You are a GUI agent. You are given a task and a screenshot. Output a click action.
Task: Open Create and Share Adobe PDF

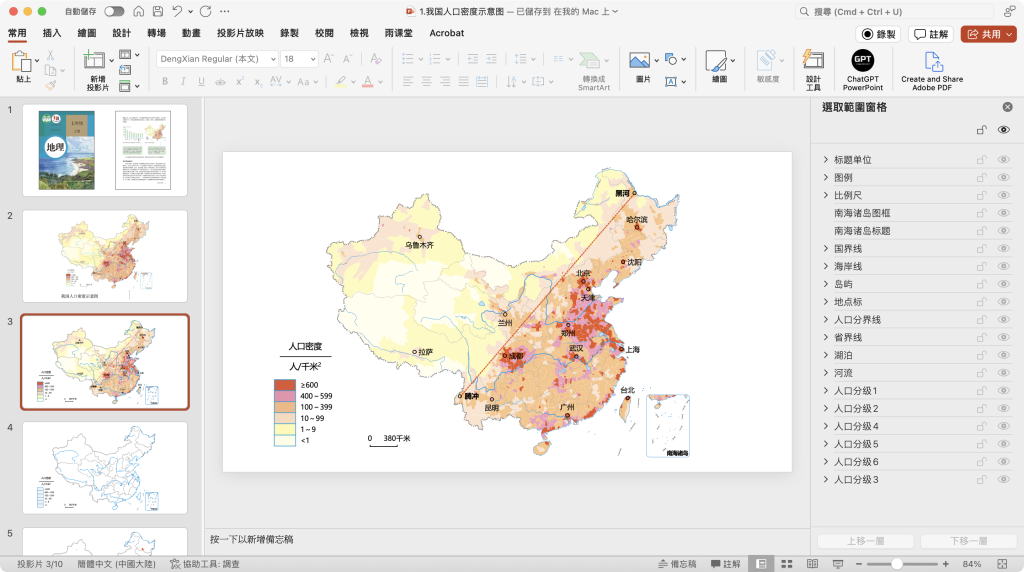[x=932, y=61]
